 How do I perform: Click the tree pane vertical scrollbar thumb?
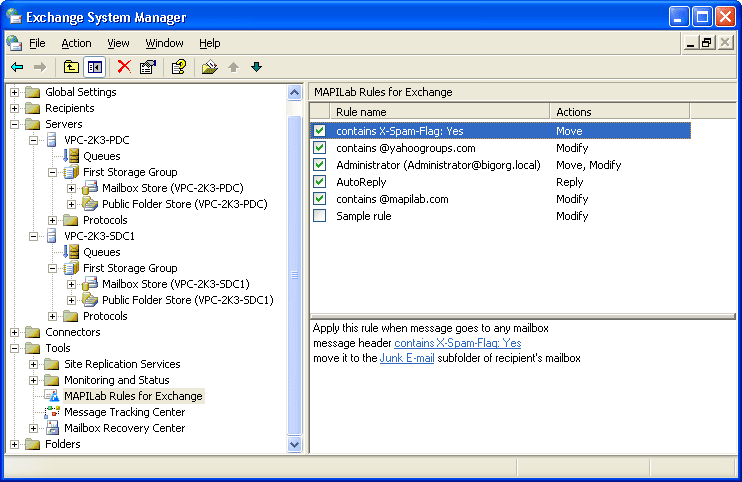coord(294,274)
